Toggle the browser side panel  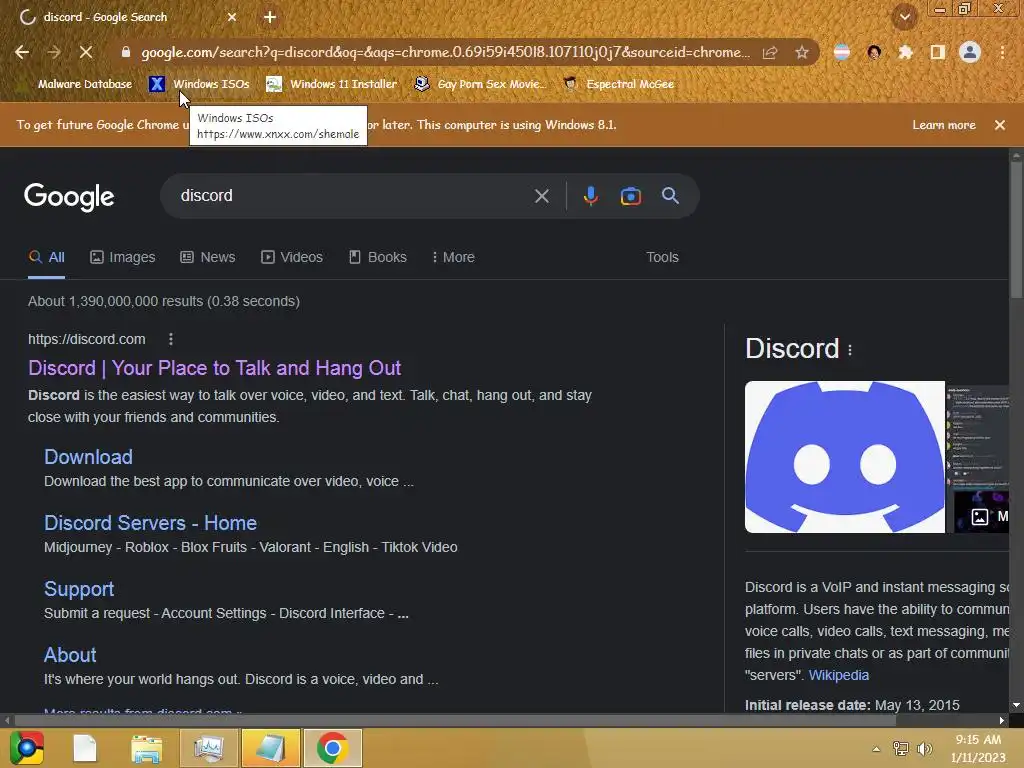[x=937, y=52]
